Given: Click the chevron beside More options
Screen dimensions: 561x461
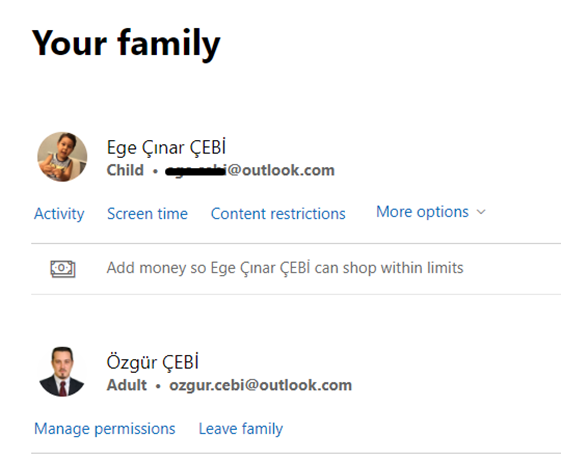Looking at the screenshot, I should tap(481, 212).
